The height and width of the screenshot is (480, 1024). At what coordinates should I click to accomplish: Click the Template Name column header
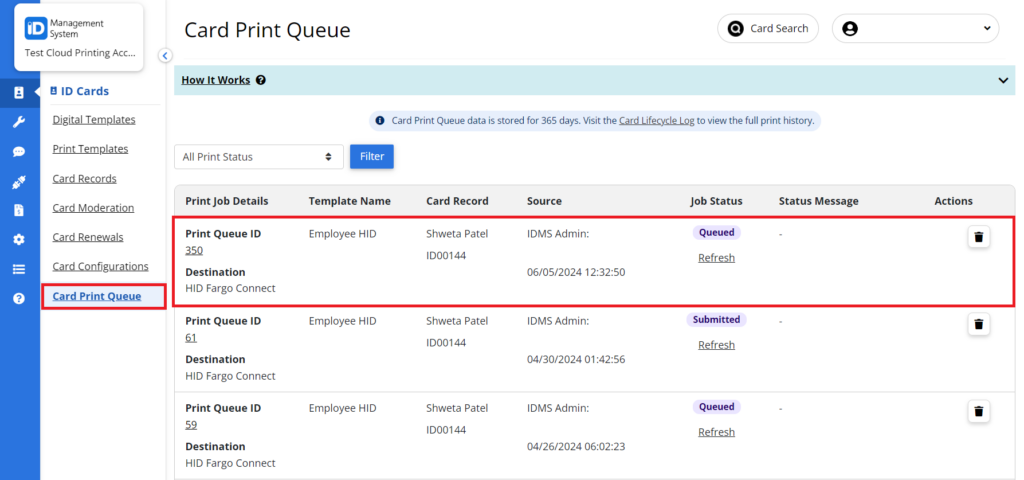coord(349,201)
